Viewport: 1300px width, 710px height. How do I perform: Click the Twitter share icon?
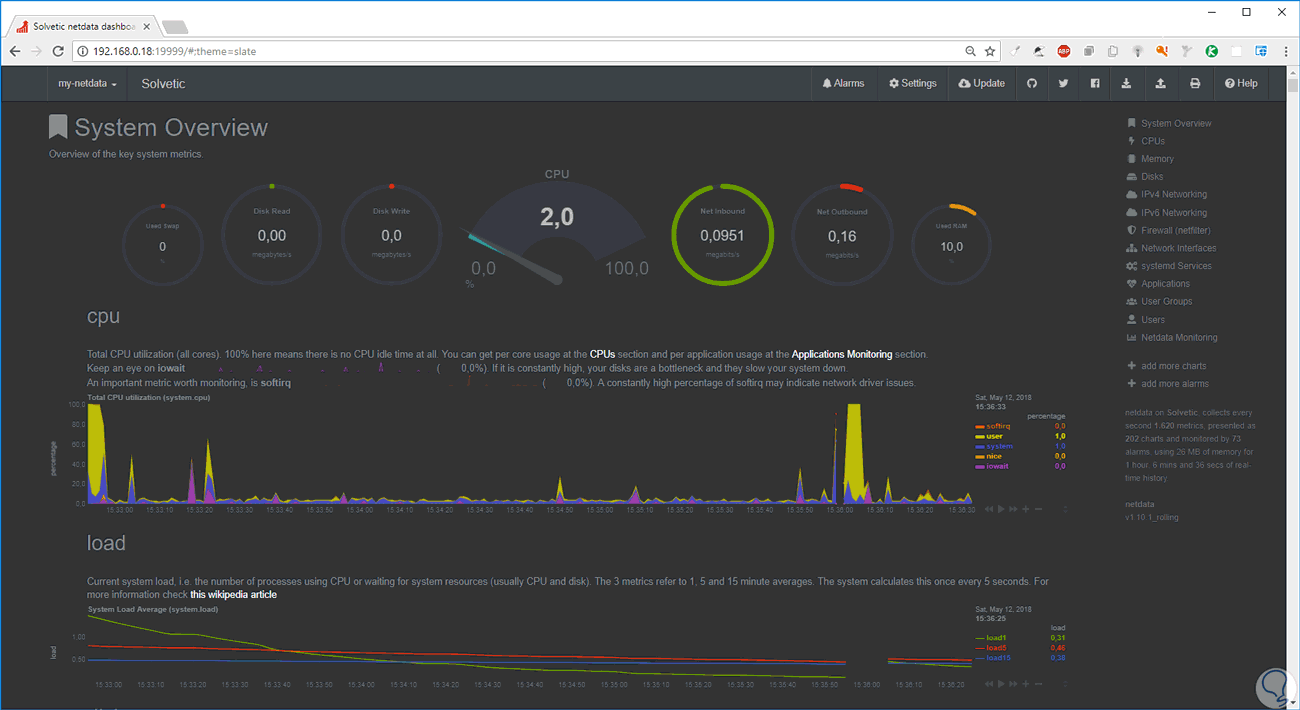click(x=1063, y=84)
